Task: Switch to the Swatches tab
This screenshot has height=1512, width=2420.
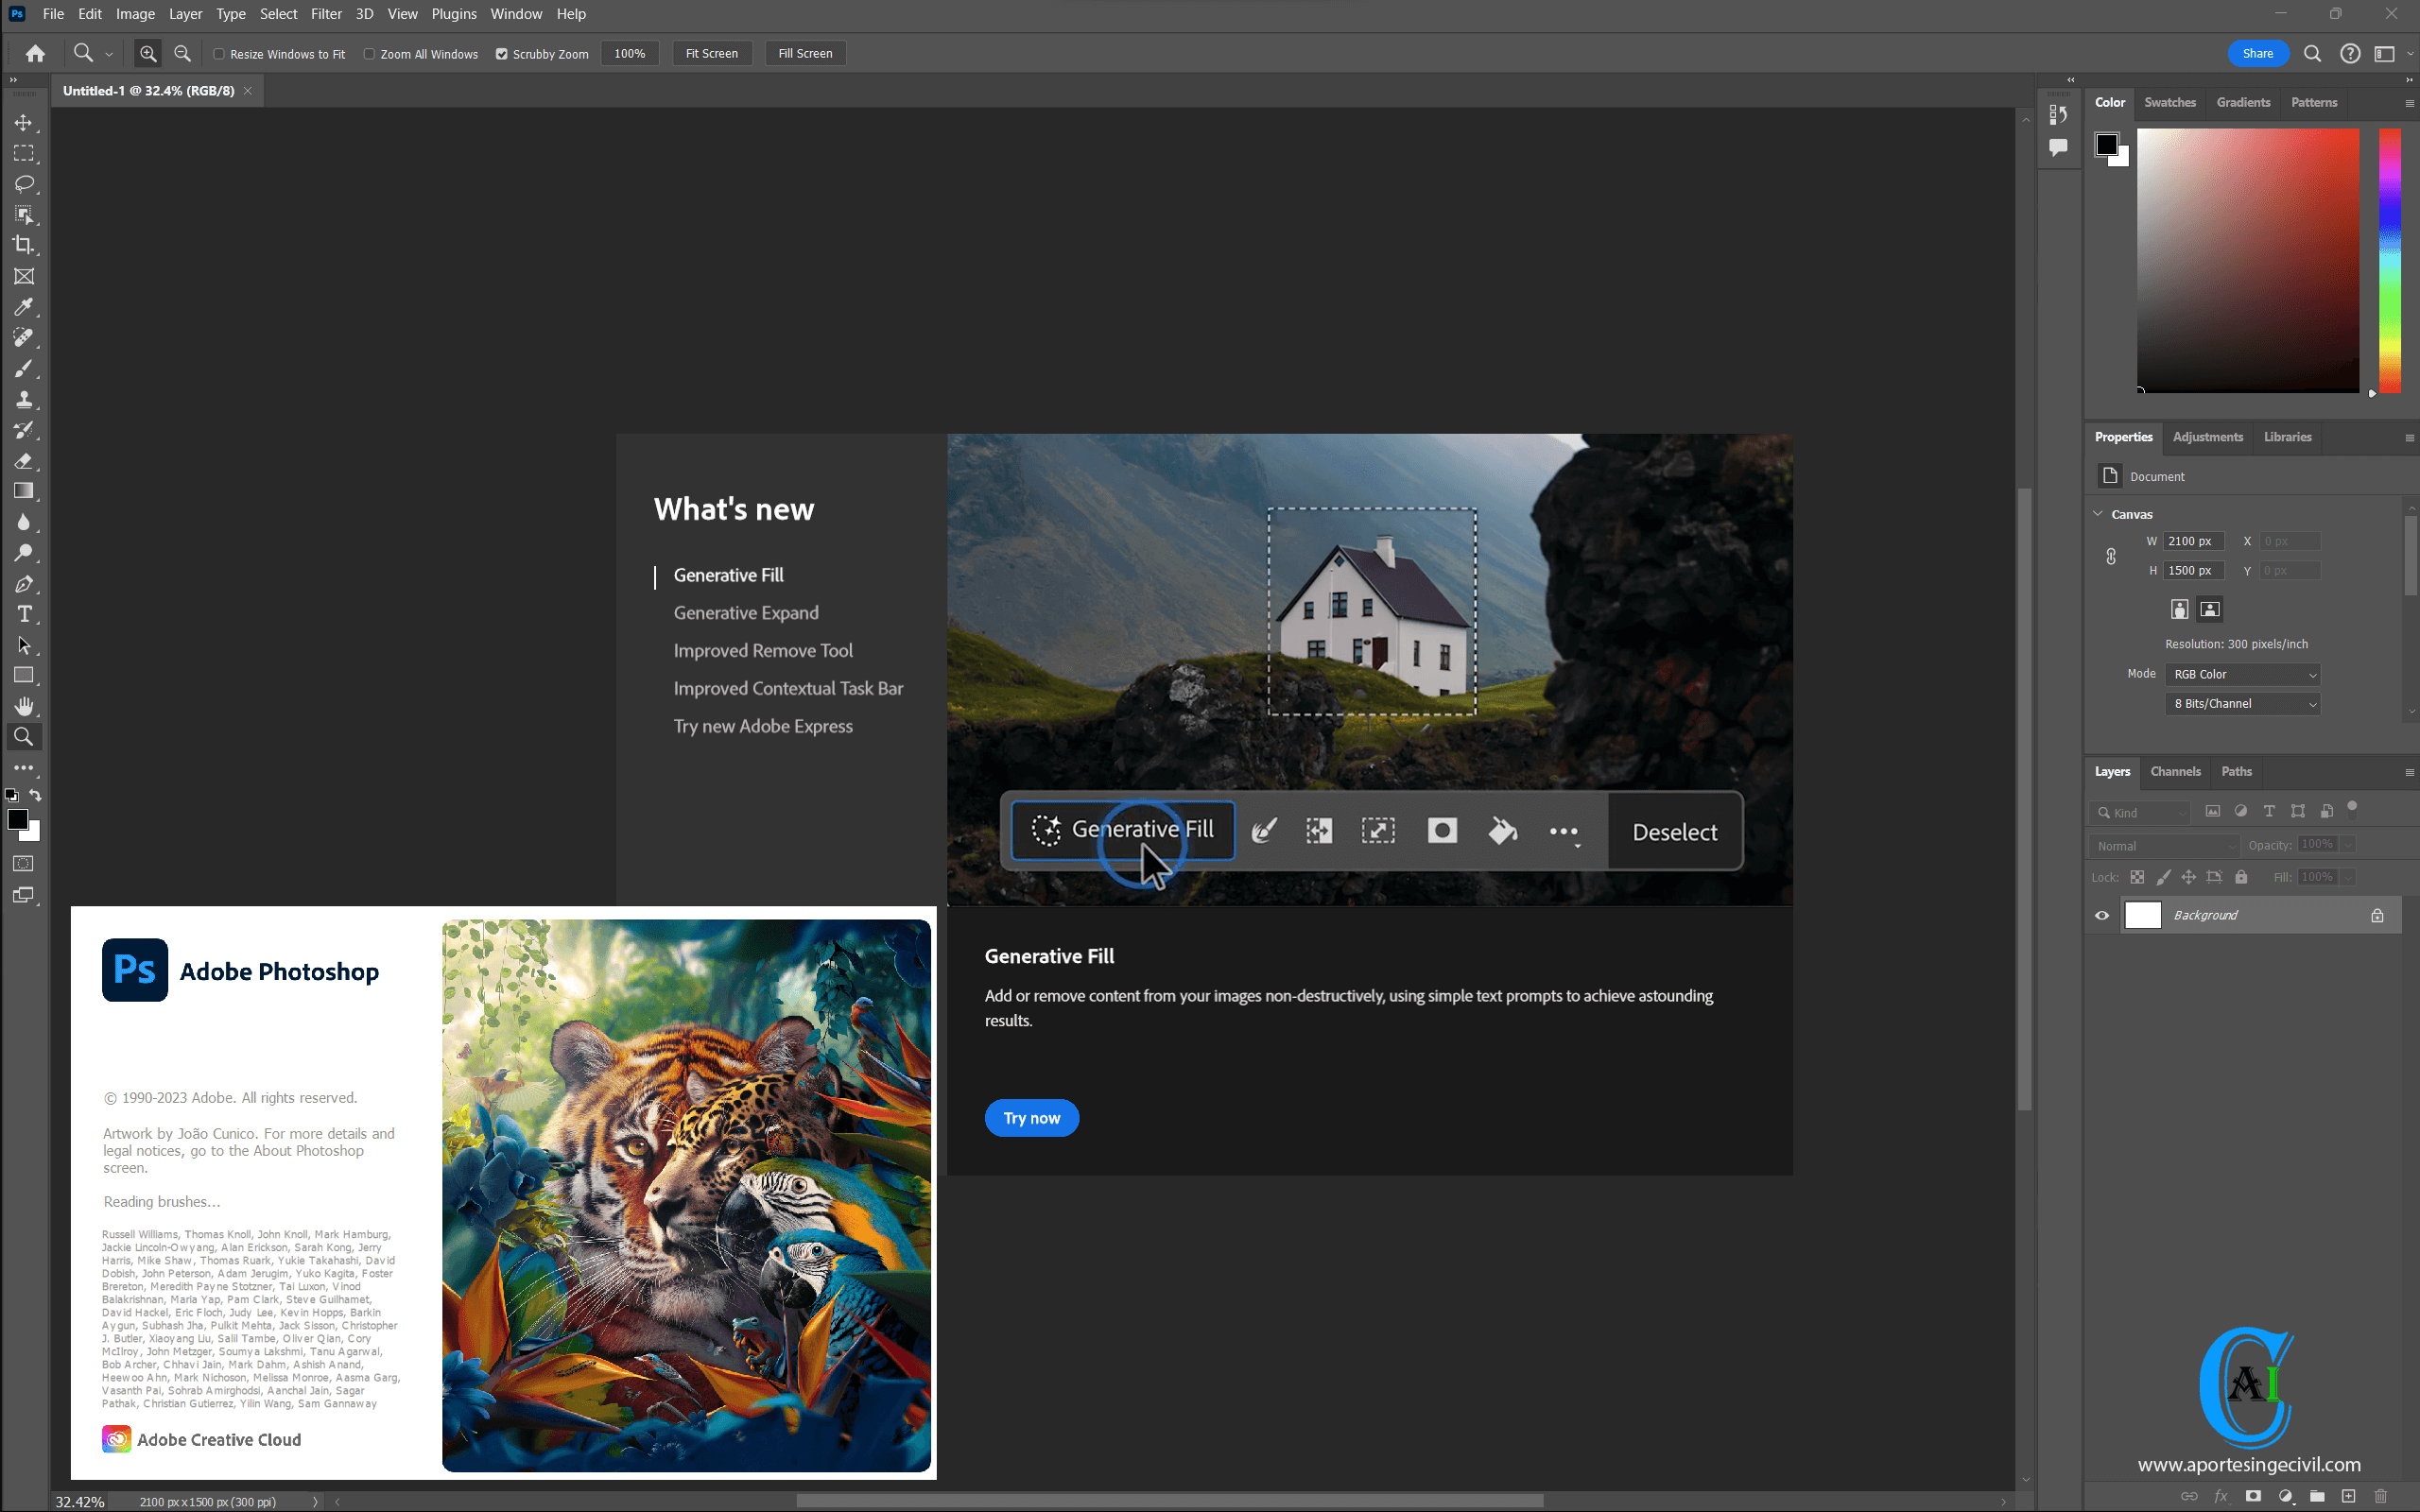Action: click(2169, 103)
